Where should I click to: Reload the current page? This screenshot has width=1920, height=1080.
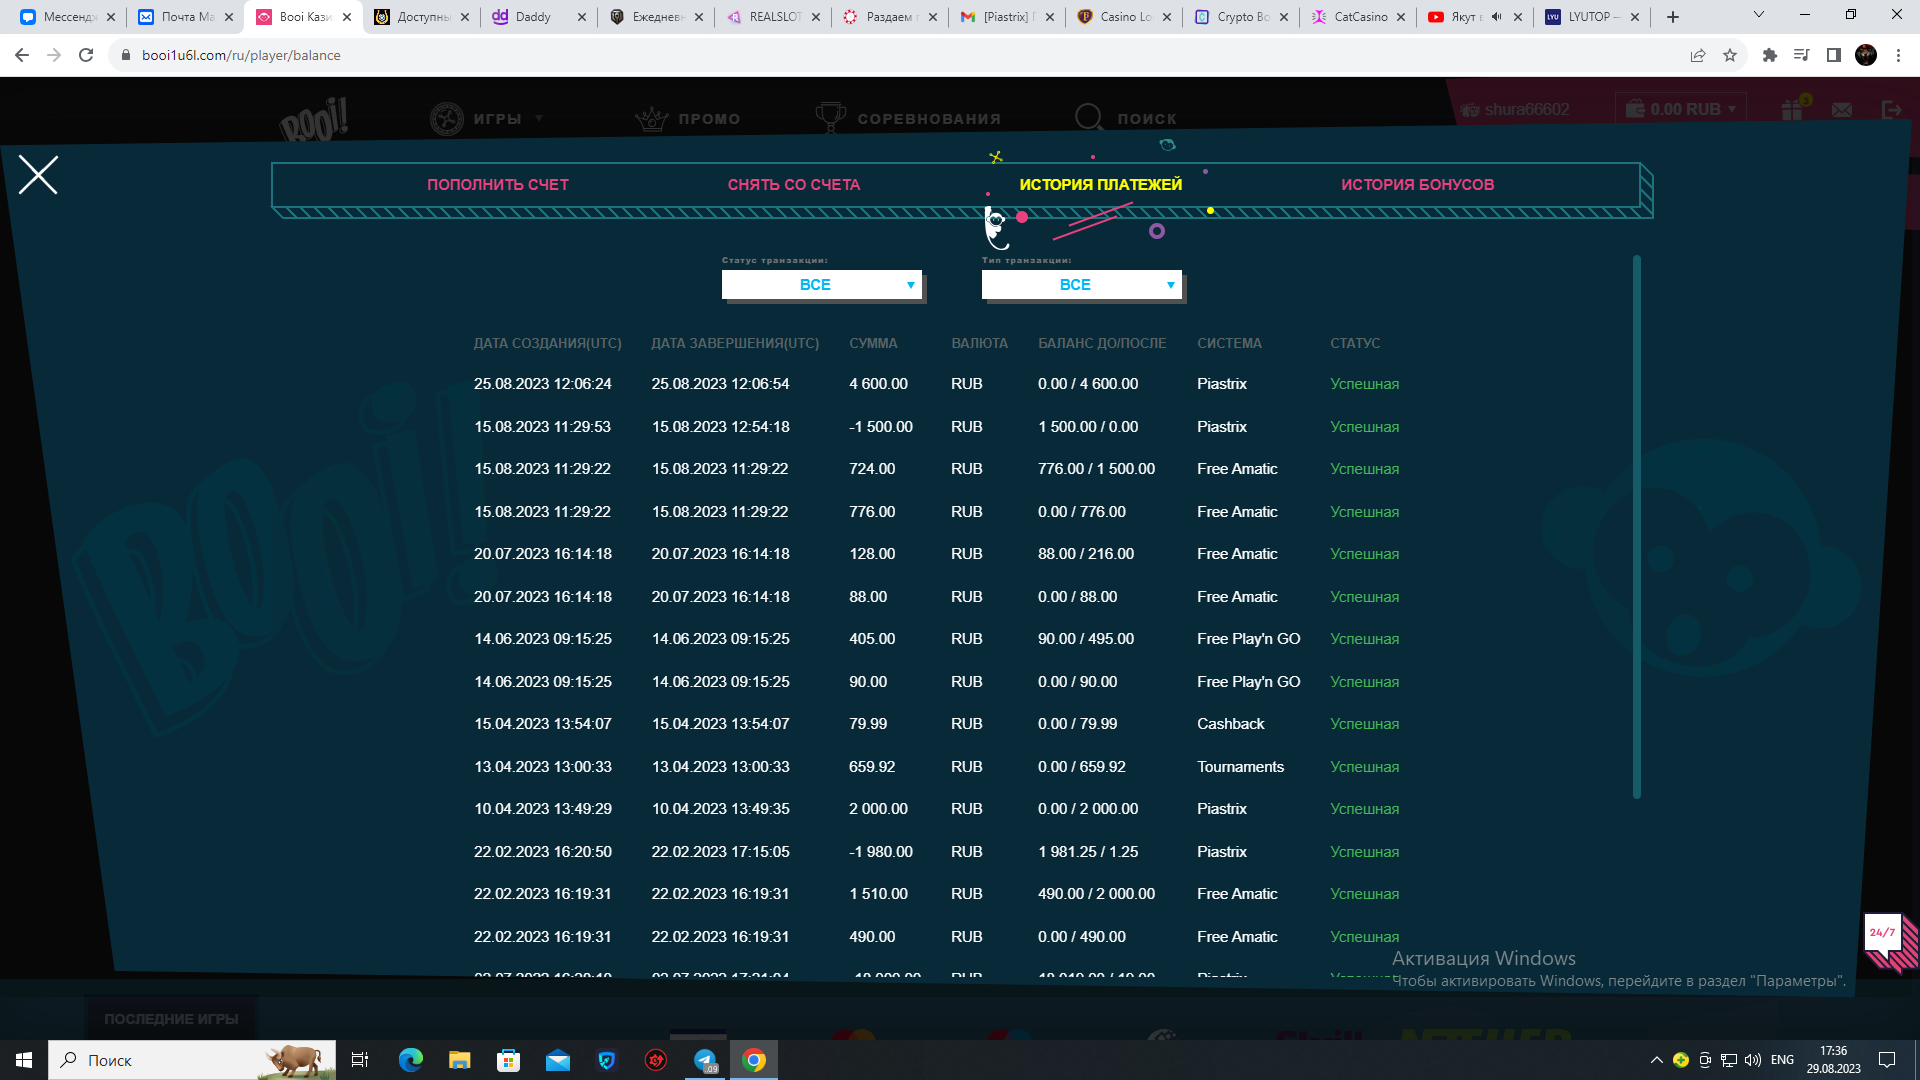(x=86, y=56)
